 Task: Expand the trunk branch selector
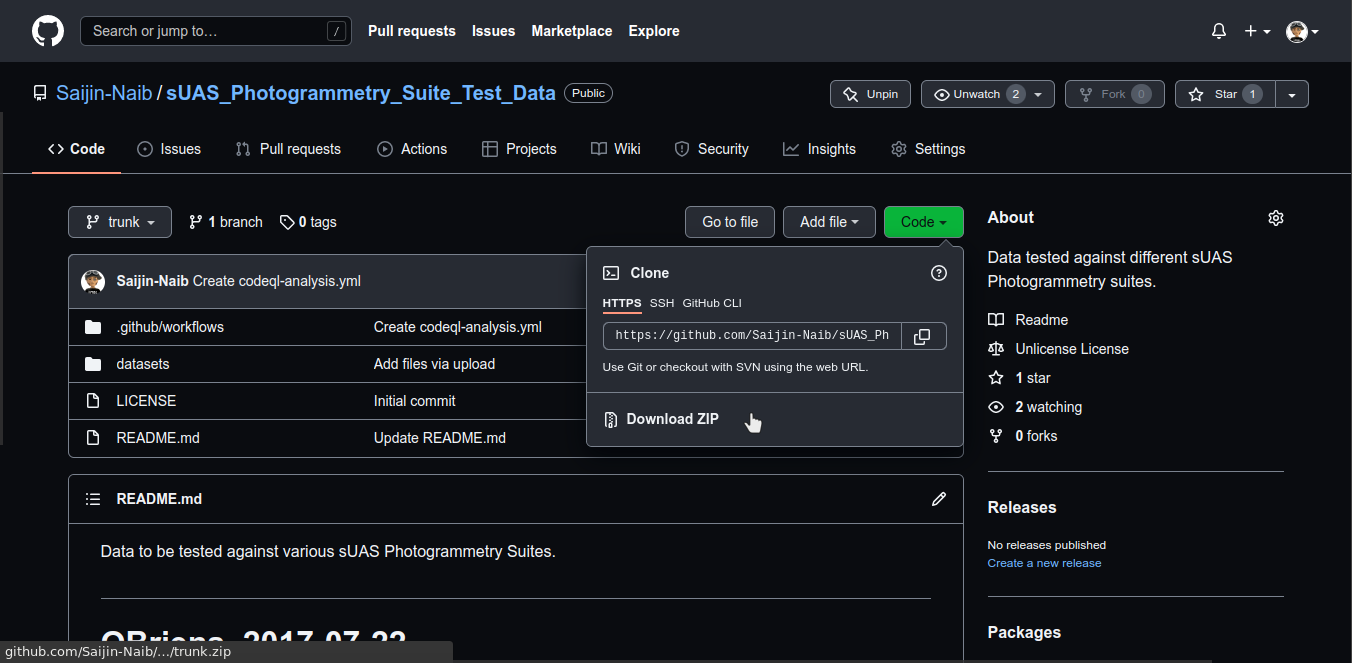[120, 222]
